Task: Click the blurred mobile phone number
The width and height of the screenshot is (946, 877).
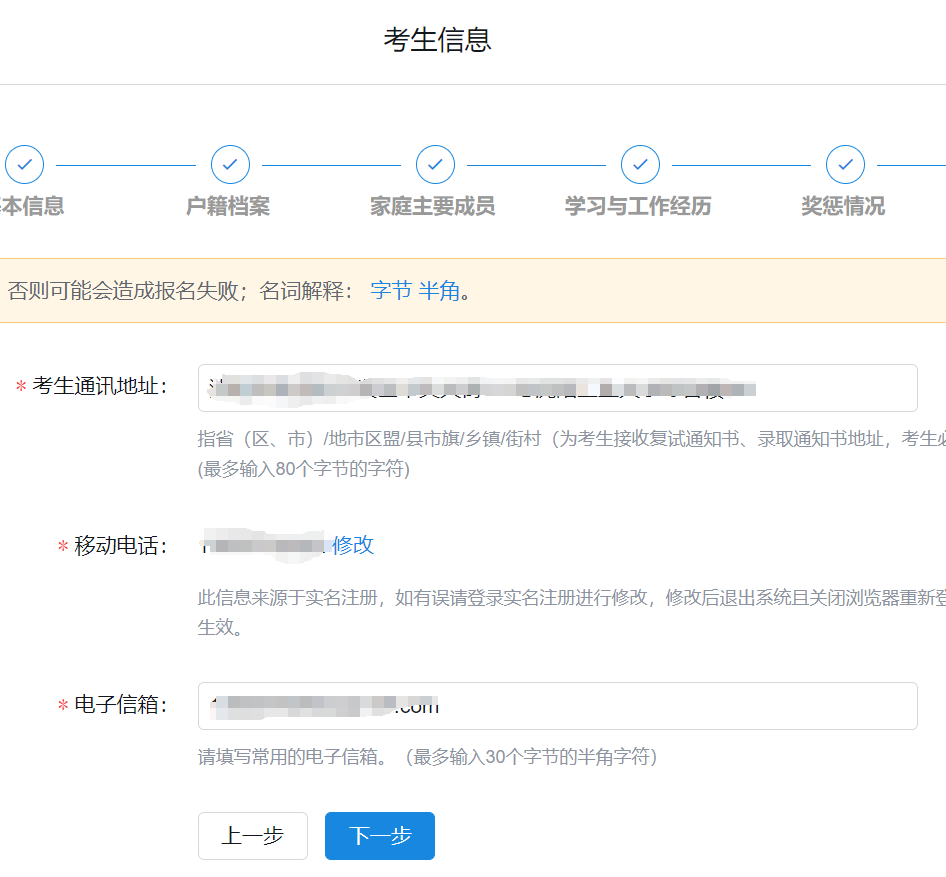Action: 263,545
